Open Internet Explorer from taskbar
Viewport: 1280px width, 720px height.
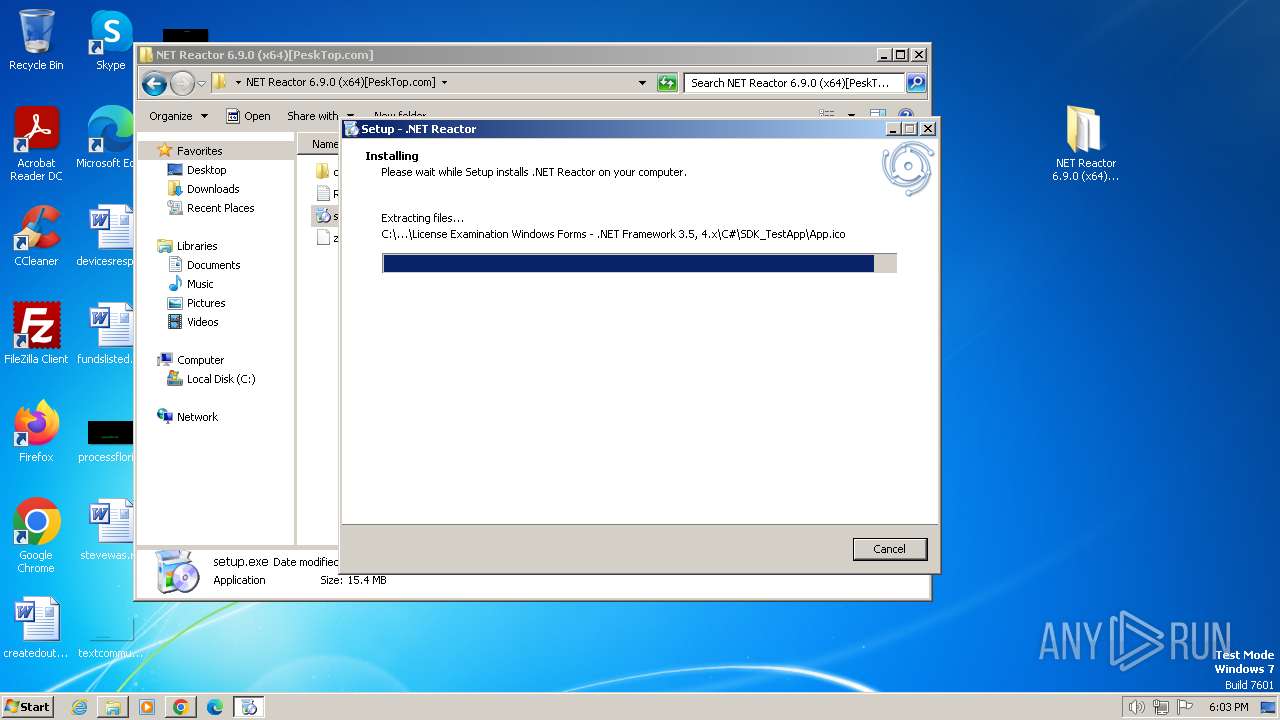click(79, 707)
